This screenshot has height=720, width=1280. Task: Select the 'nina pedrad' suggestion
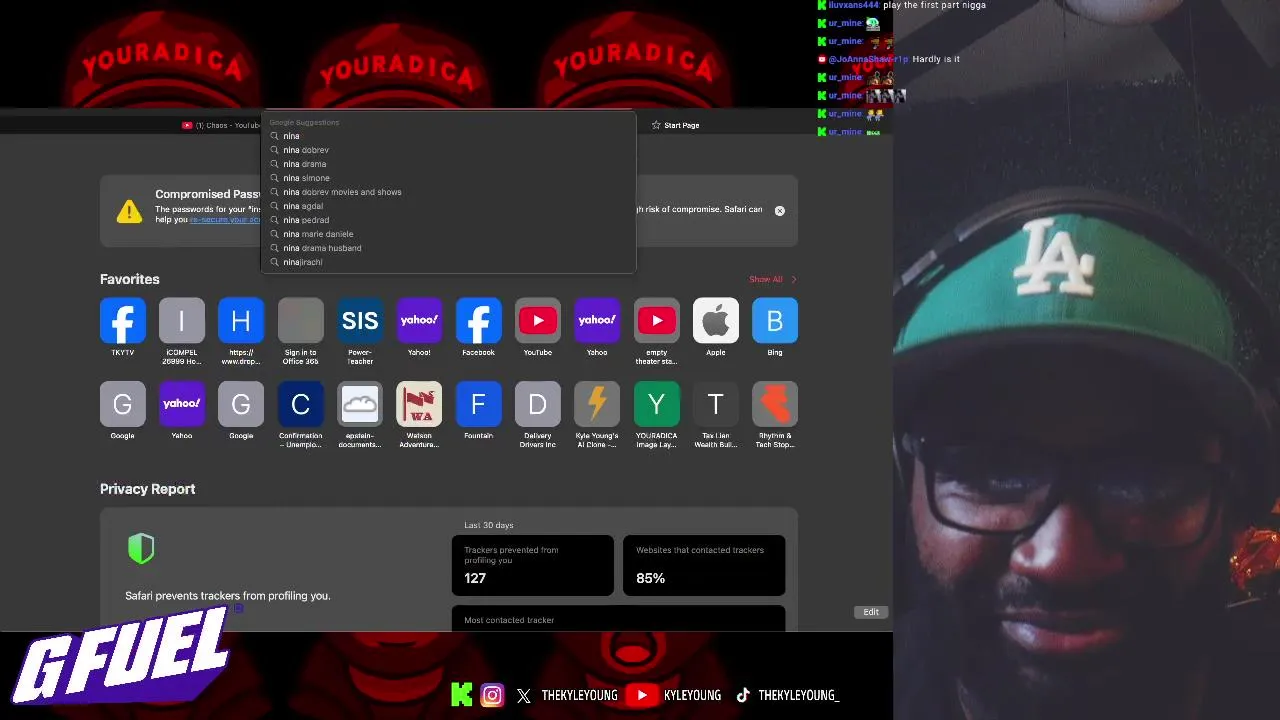pyautogui.click(x=448, y=220)
